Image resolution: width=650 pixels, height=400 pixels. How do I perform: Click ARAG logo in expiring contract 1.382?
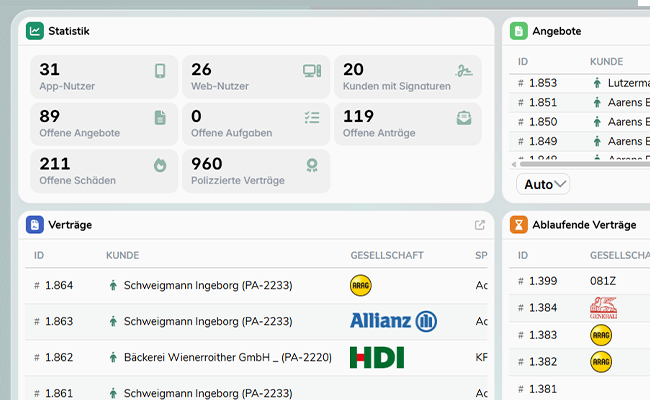(601, 362)
